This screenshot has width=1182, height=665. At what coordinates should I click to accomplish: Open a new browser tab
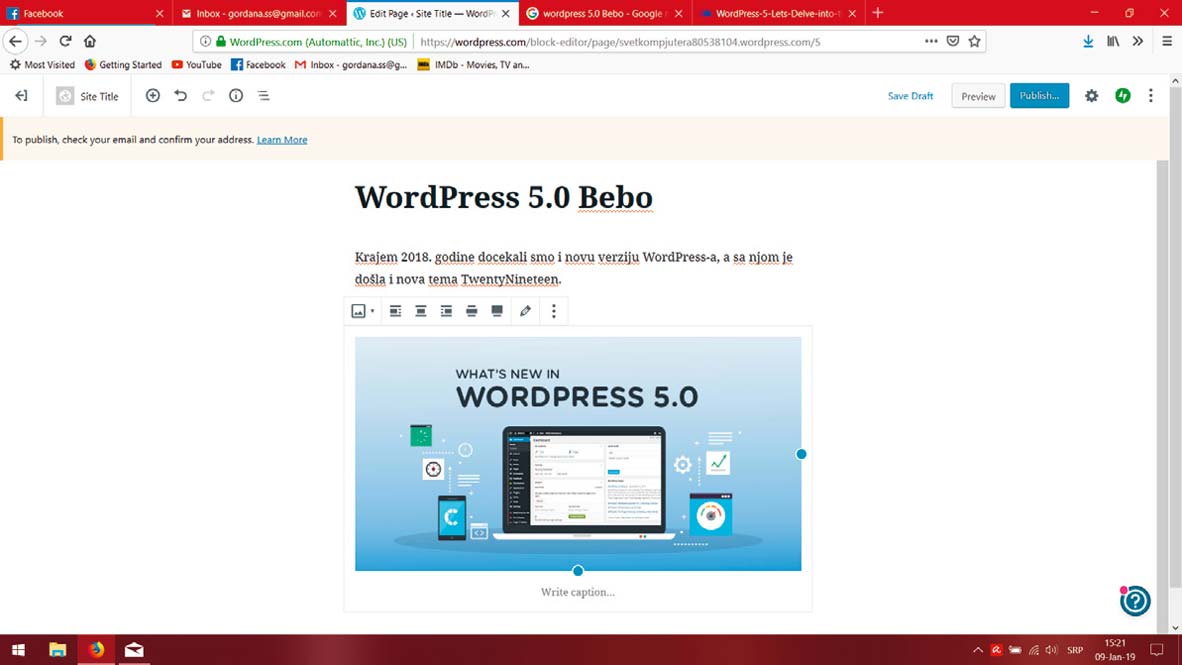(877, 13)
